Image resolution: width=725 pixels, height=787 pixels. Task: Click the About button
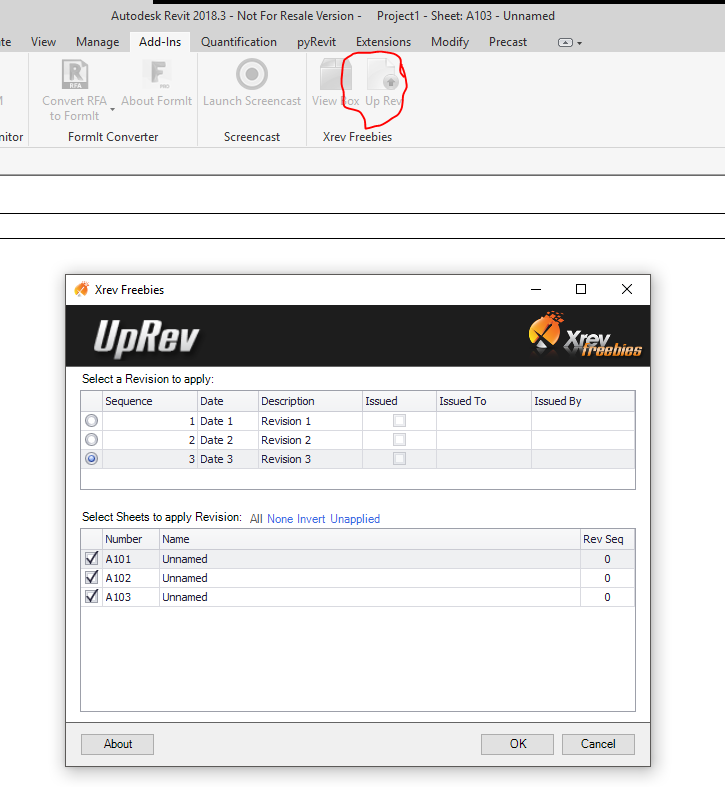tap(117, 744)
